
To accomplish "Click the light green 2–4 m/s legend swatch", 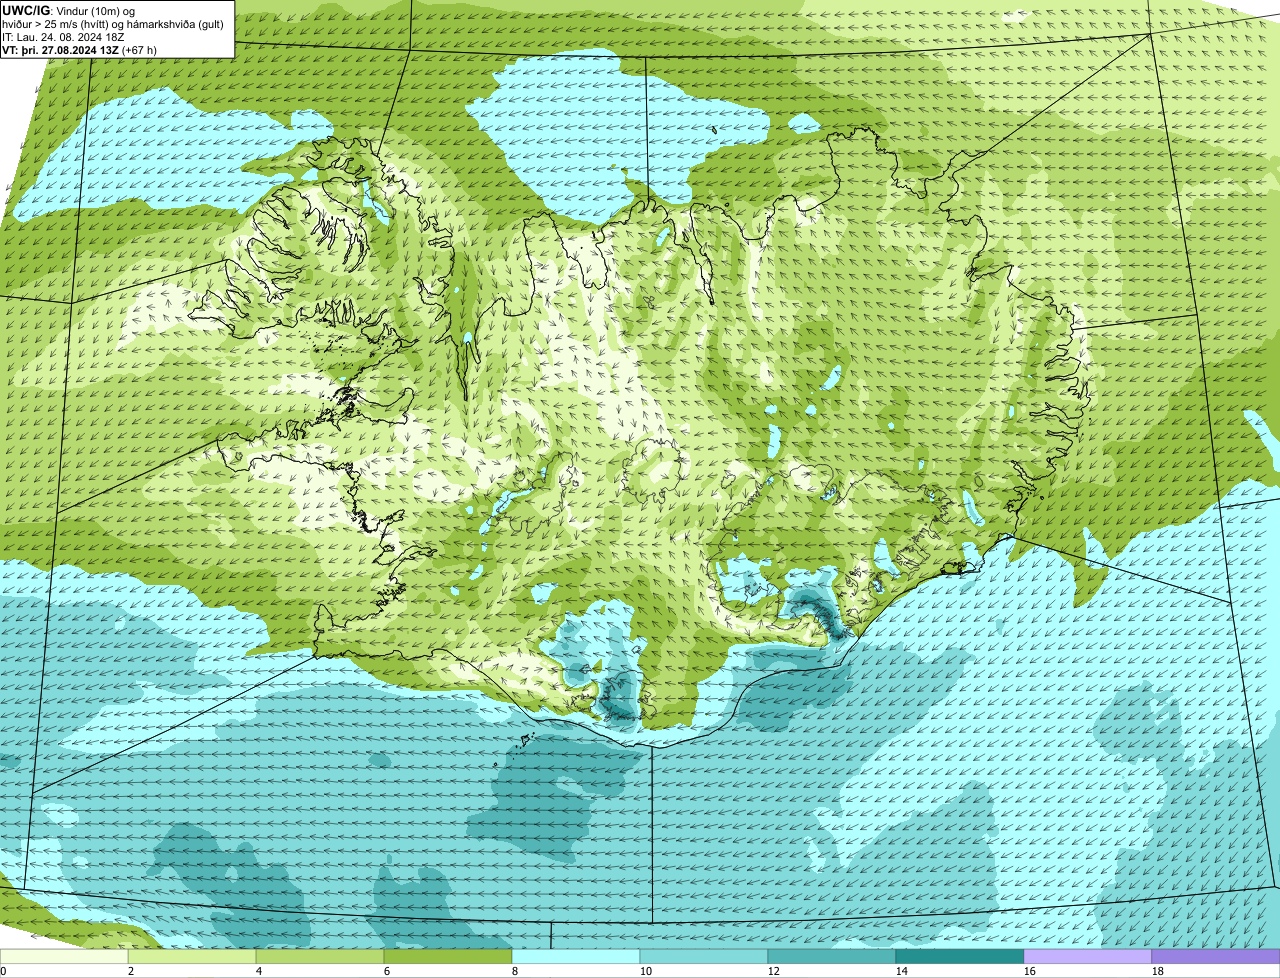I will coord(192,957).
